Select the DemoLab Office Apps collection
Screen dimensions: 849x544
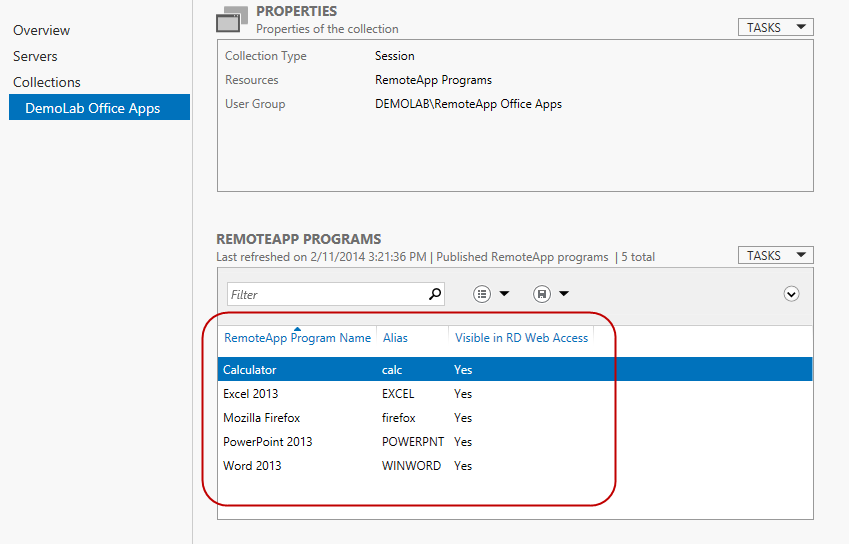(92, 108)
